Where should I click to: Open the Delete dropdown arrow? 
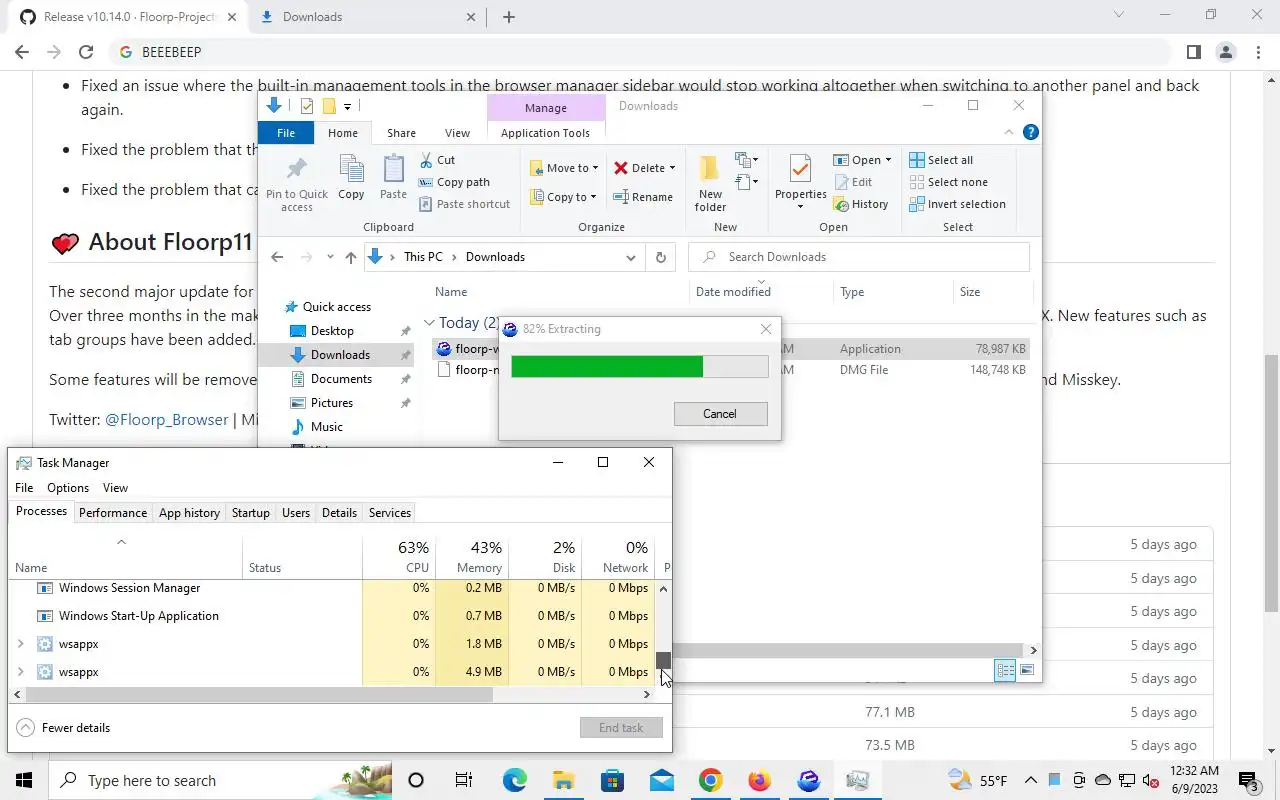click(x=672, y=168)
